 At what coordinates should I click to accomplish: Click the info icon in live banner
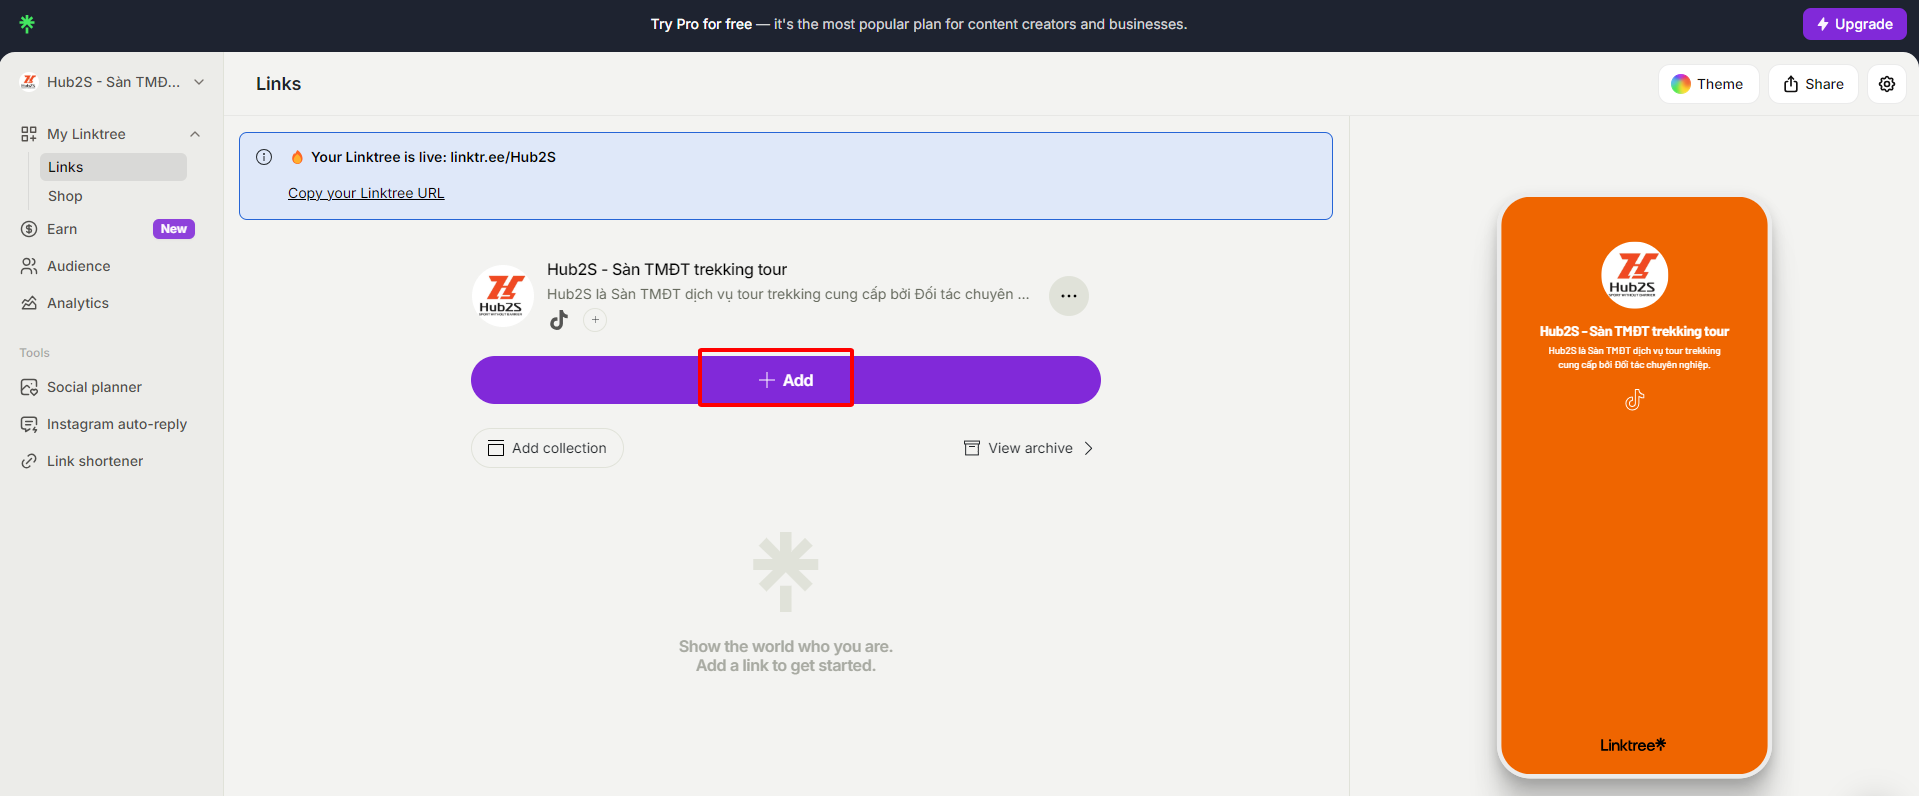264,157
